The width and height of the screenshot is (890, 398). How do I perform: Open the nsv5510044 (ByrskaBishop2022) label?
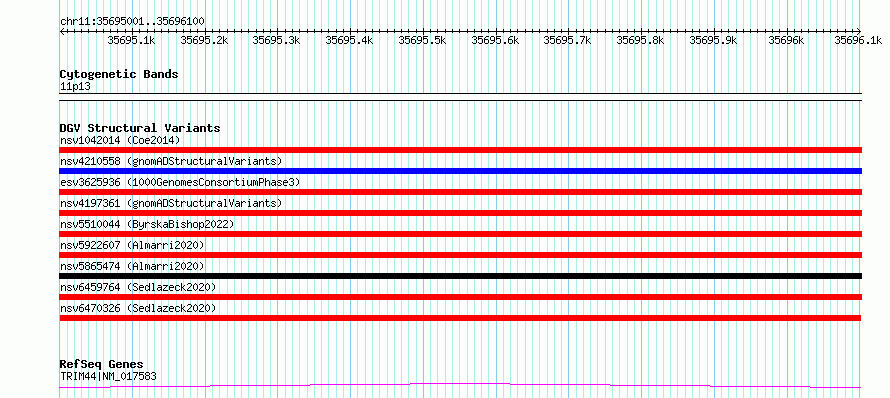147,224
